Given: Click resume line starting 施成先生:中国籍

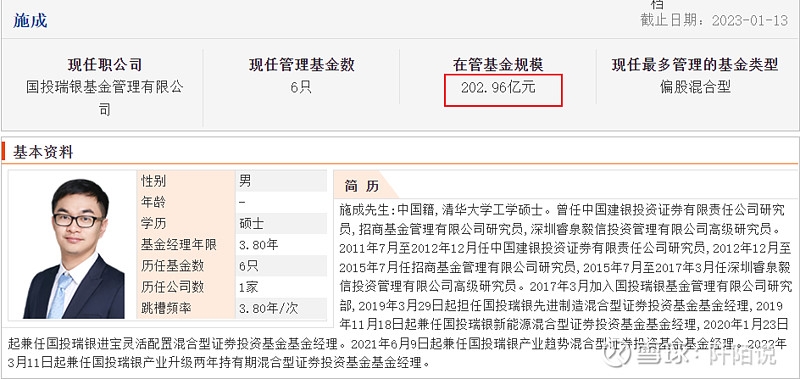Looking at the screenshot, I should tap(561, 210).
